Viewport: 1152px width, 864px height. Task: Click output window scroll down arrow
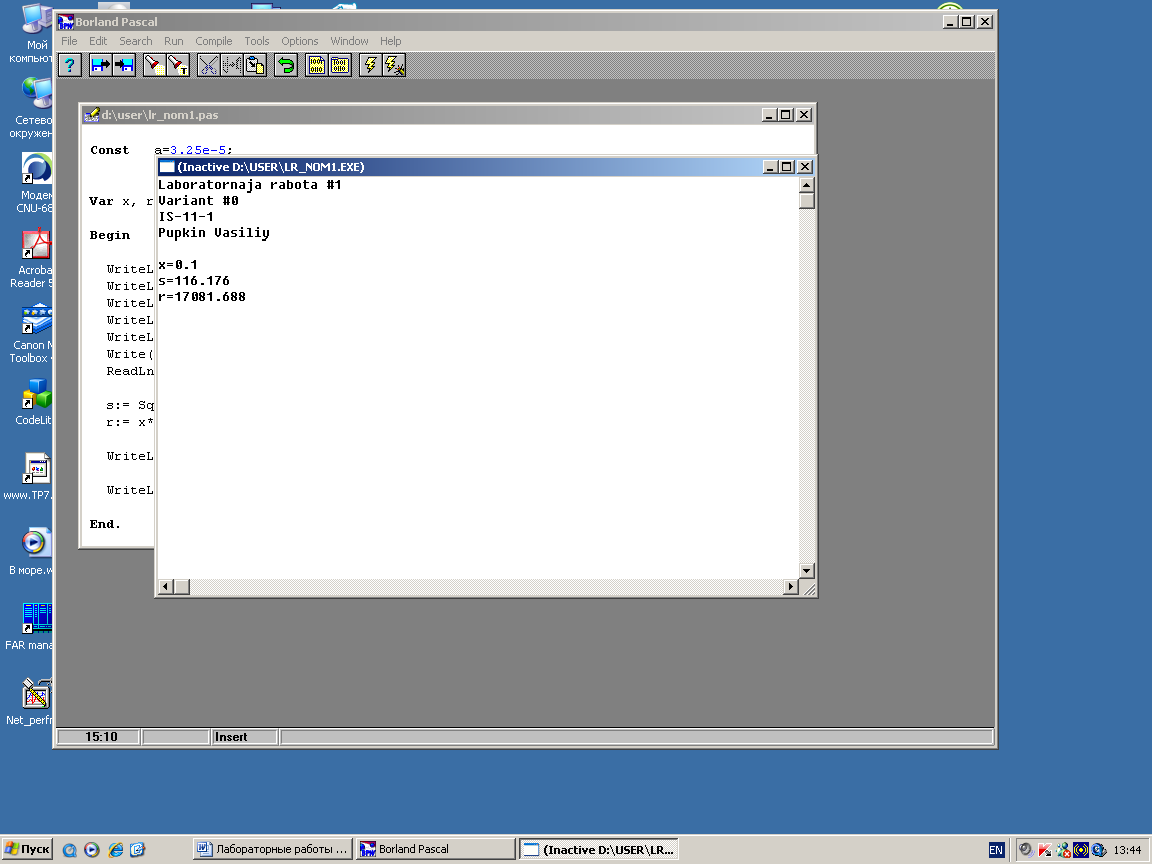click(x=806, y=570)
